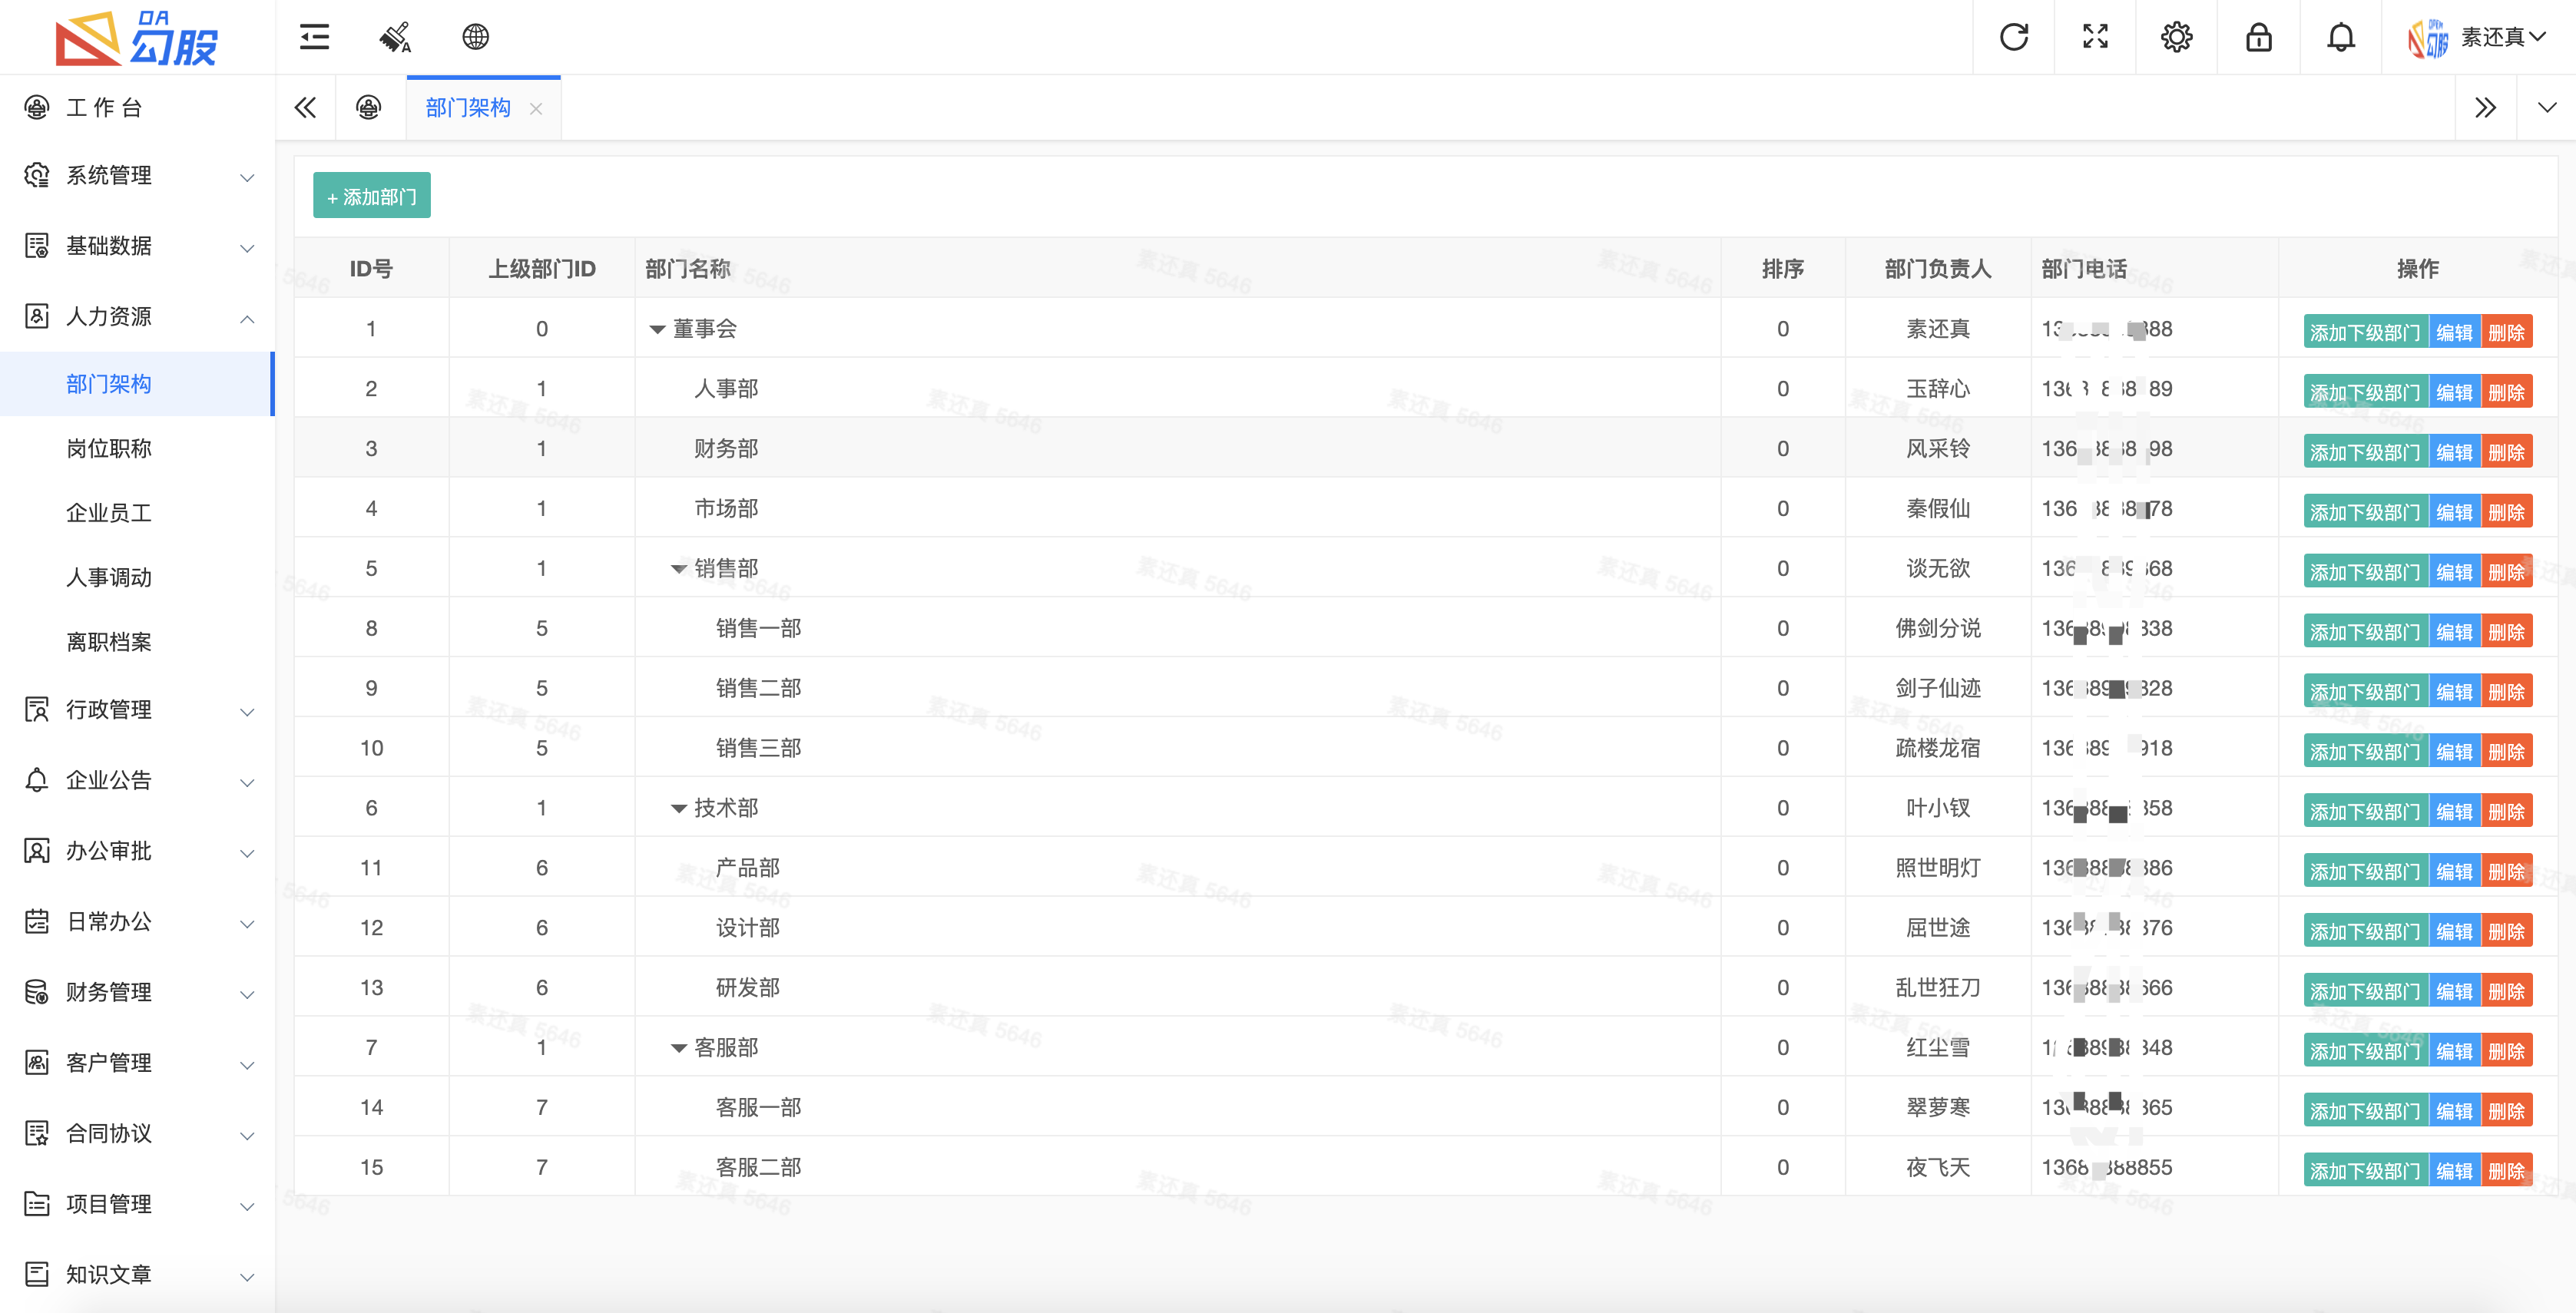Viewport: 2576px width, 1313px height.
Task: Expand the 财务管理 menu chevron
Action: (247, 994)
